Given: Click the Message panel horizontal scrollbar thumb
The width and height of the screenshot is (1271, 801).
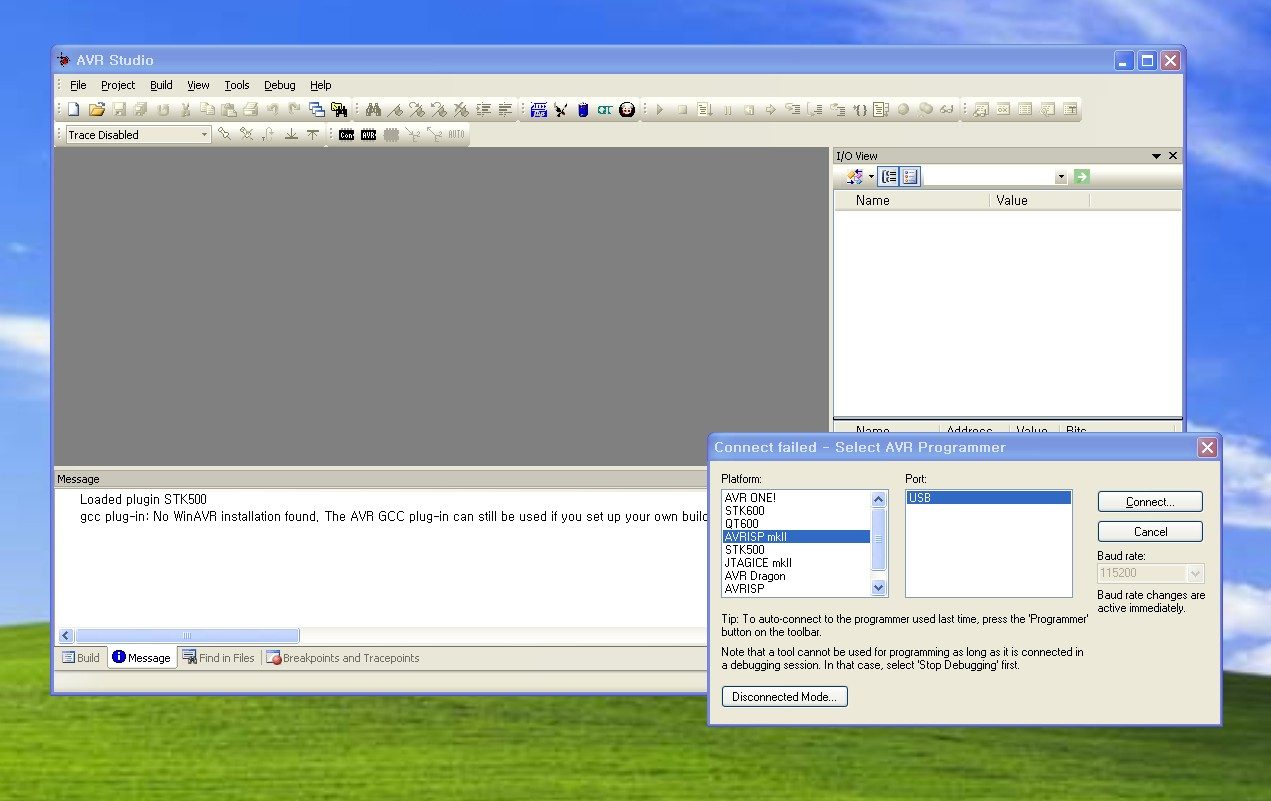Looking at the screenshot, I should (x=187, y=636).
